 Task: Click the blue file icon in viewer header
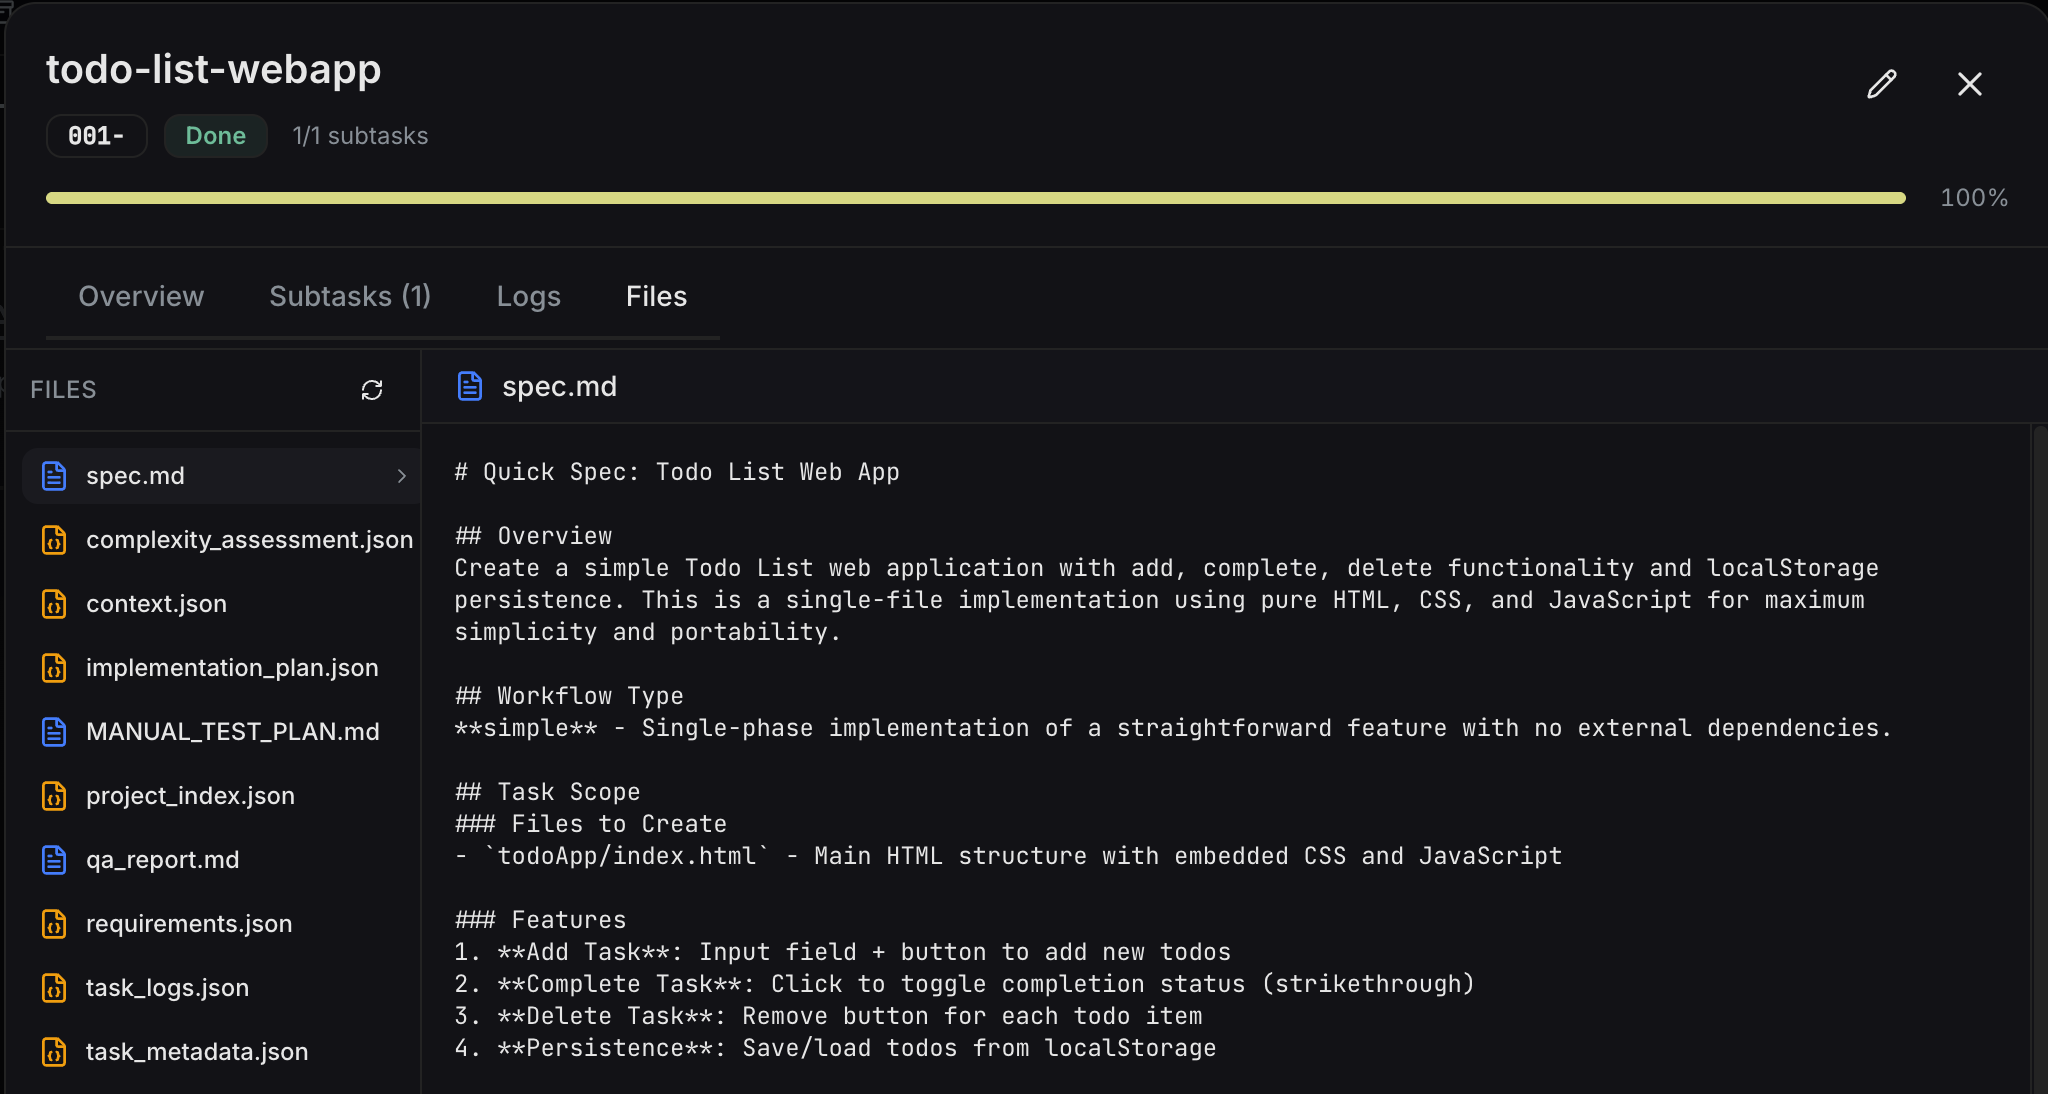pos(469,386)
